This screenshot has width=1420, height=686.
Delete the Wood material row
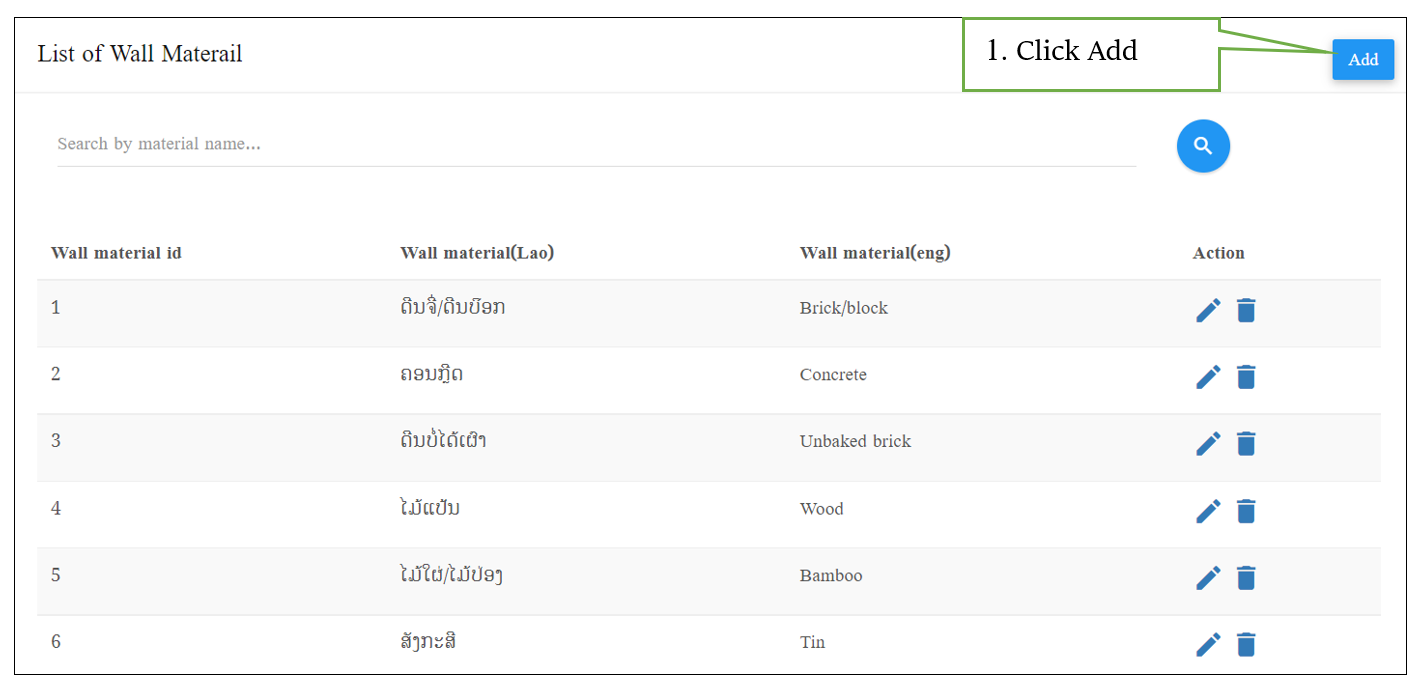click(1246, 511)
